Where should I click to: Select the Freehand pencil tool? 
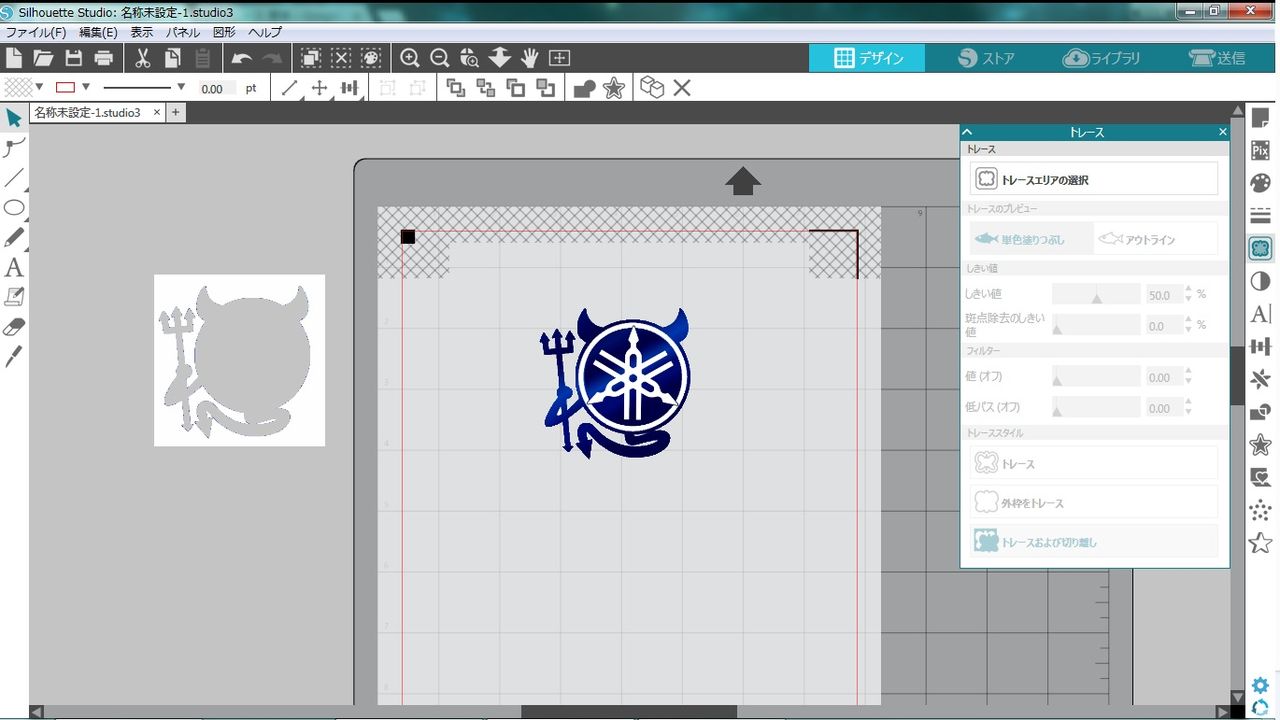(14, 238)
